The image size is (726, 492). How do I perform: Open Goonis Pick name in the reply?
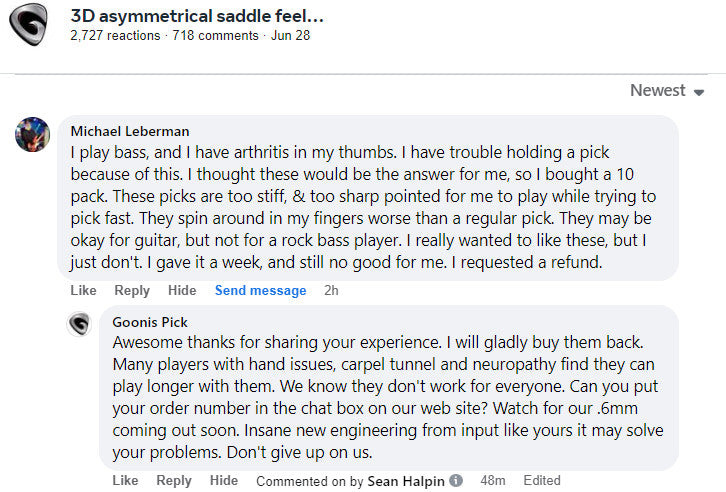[x=150, y=322]
